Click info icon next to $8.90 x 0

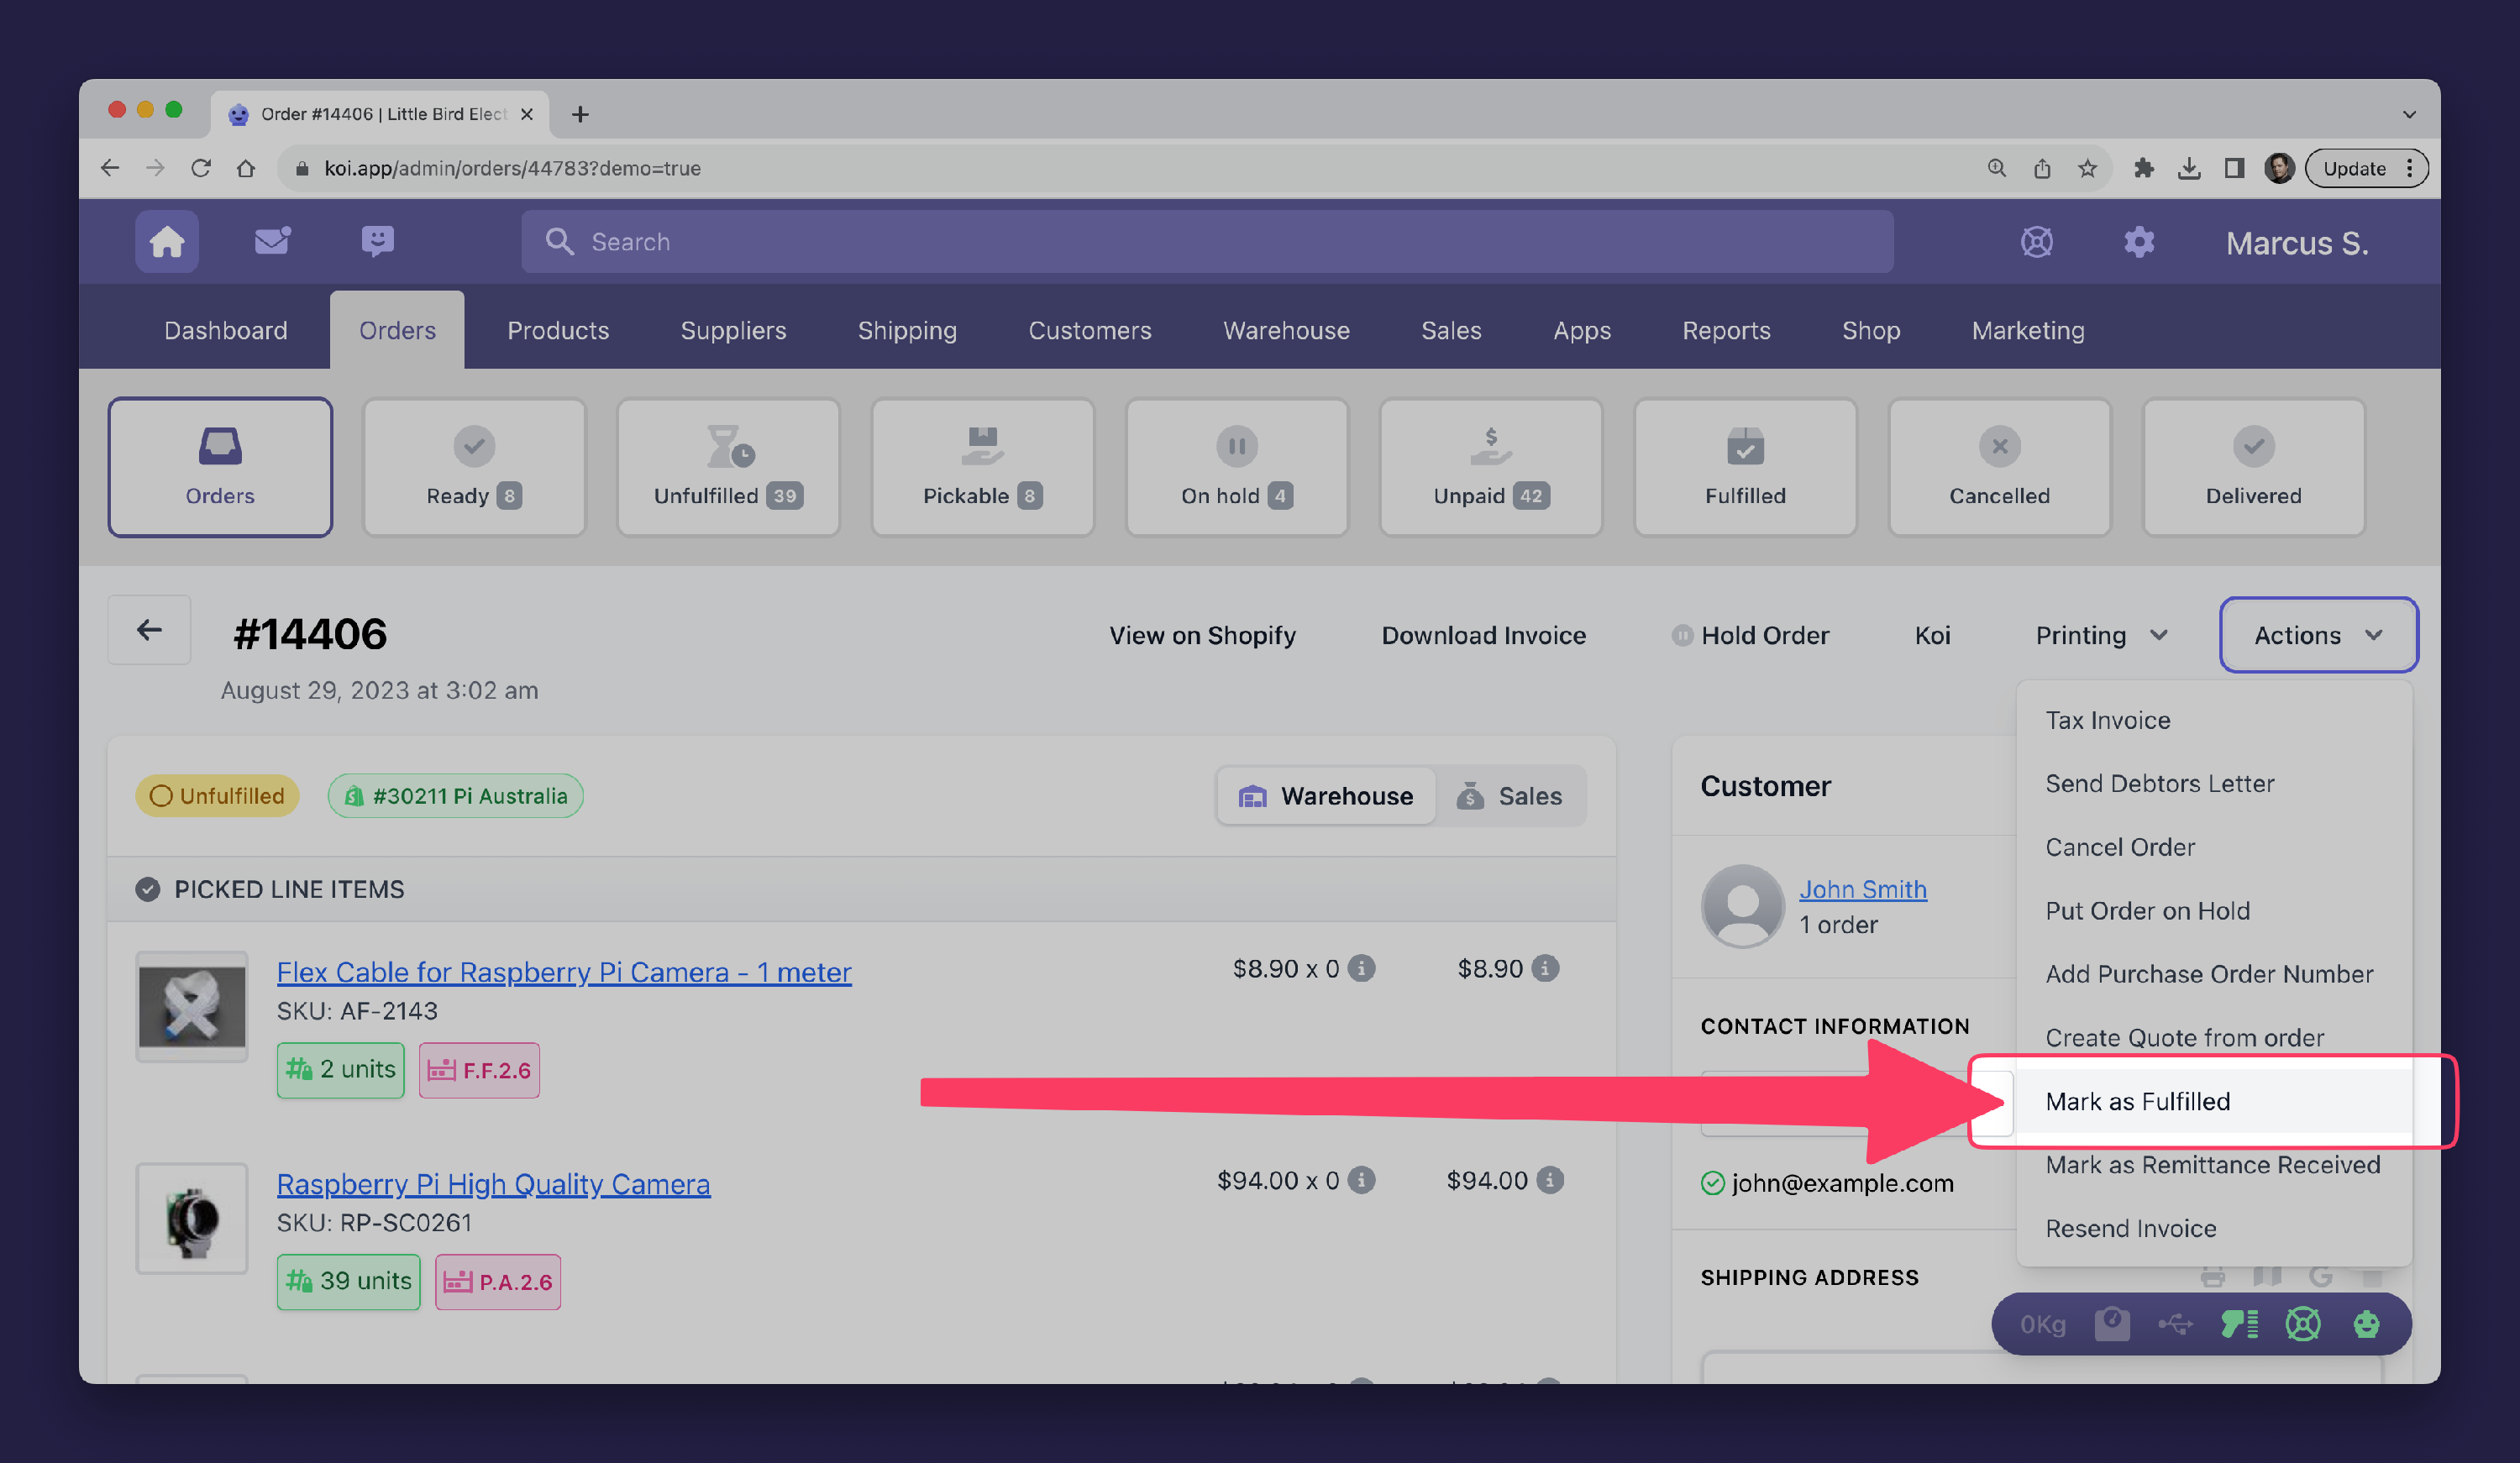coord(1361,968)
